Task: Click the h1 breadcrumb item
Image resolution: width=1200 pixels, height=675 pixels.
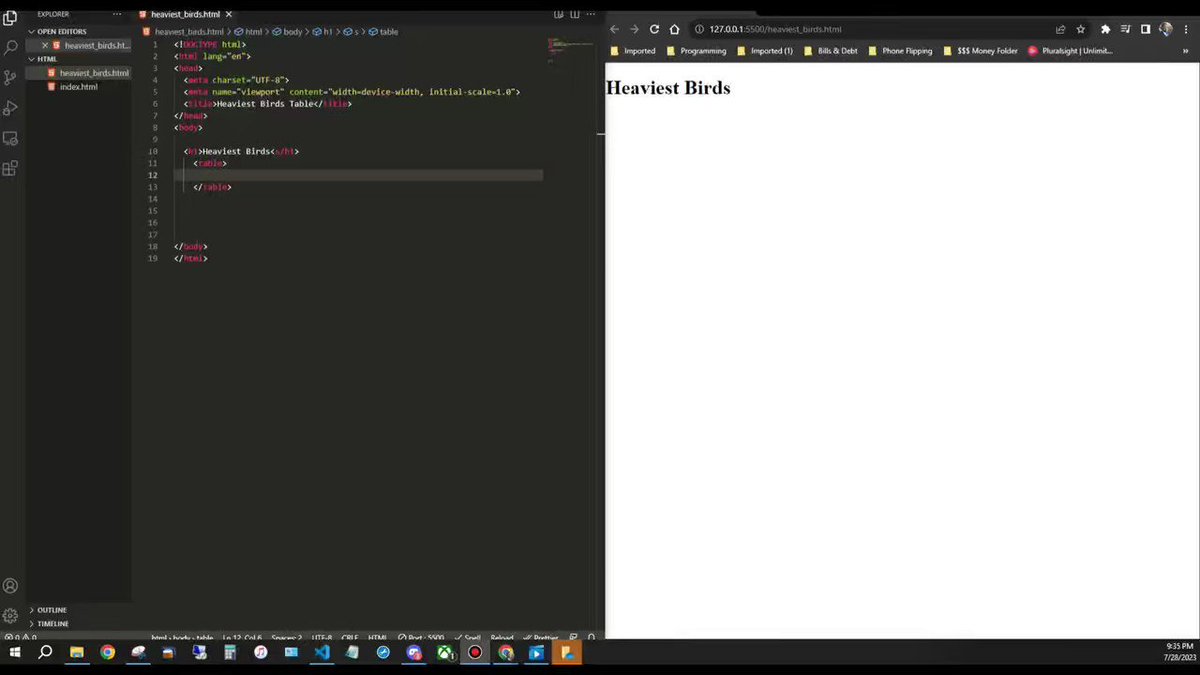Action: (323, 32)
